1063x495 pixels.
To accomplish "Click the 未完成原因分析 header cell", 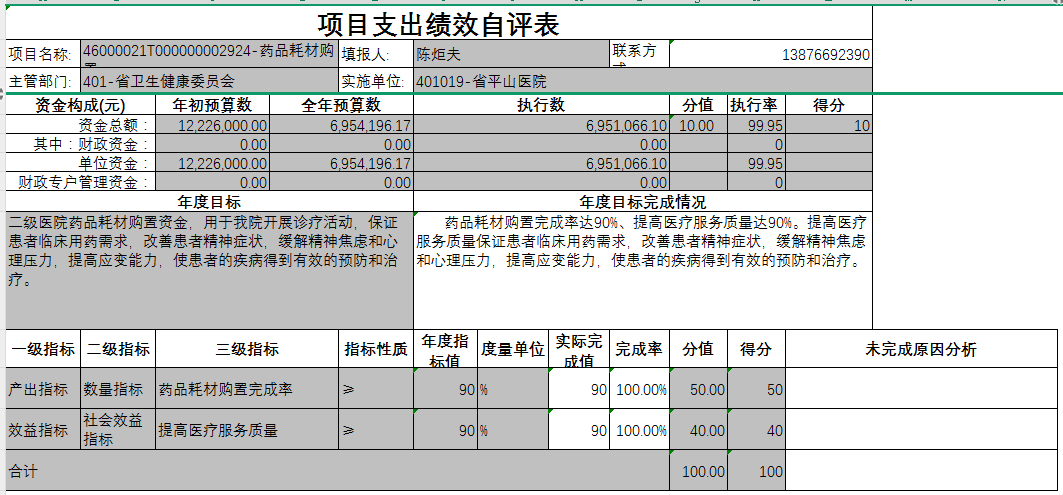I will point(920,349).
